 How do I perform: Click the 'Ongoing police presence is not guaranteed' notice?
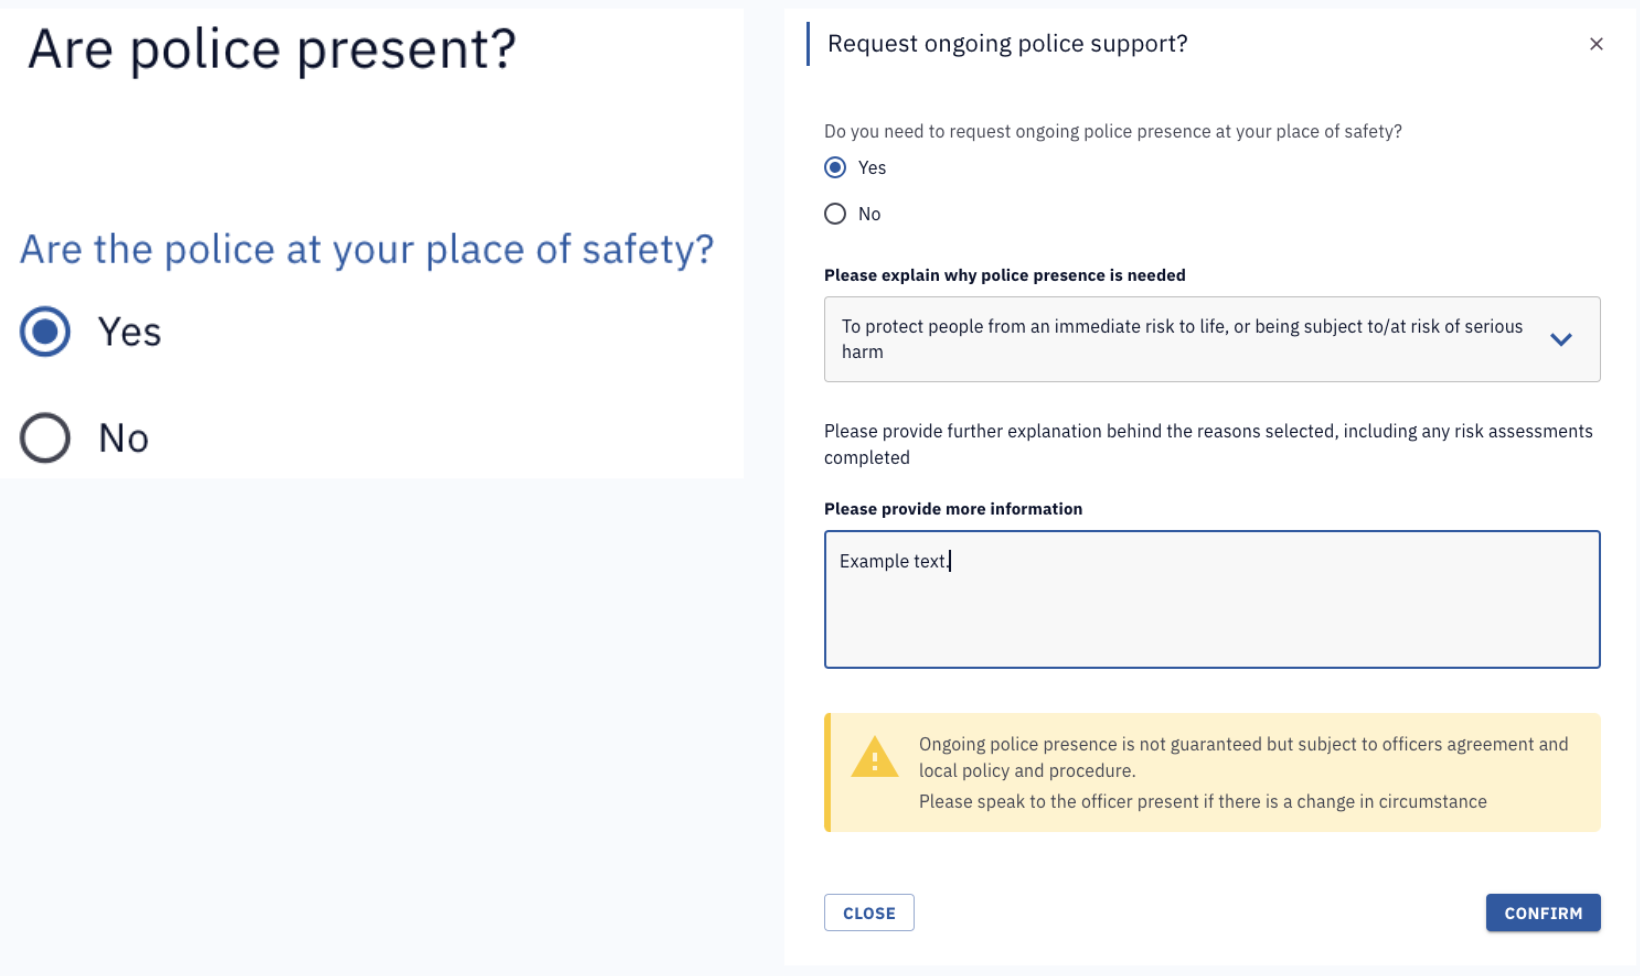1212,772
